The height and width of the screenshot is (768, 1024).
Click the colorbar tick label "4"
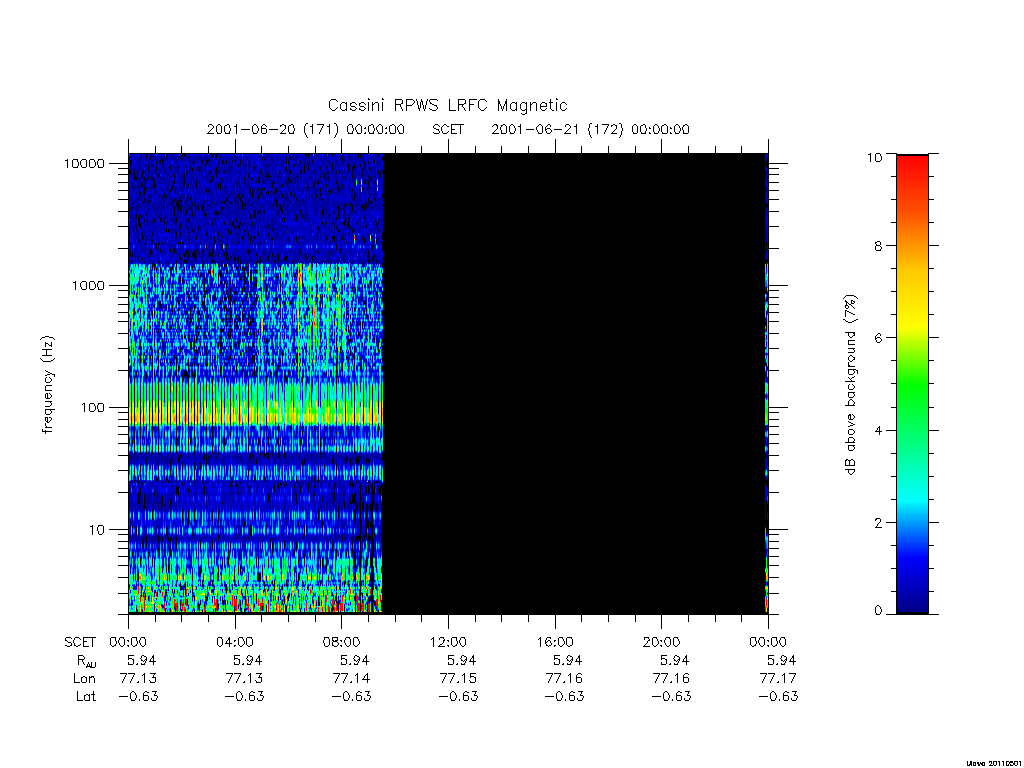(x=878, y=430)
